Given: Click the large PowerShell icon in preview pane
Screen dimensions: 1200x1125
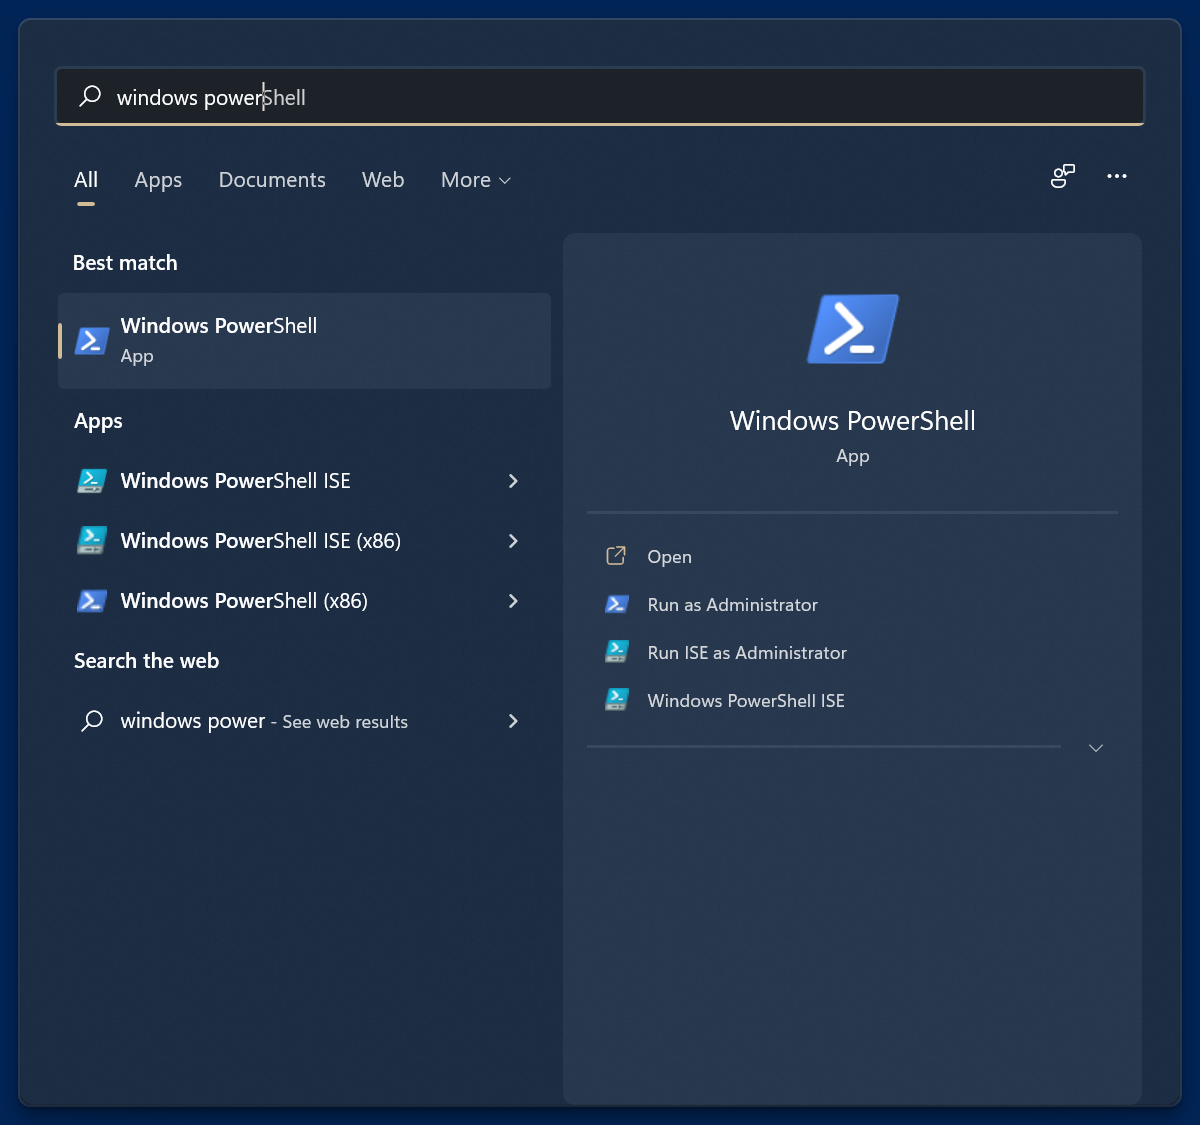Looking at the screenshot, I should pos(852,329).
